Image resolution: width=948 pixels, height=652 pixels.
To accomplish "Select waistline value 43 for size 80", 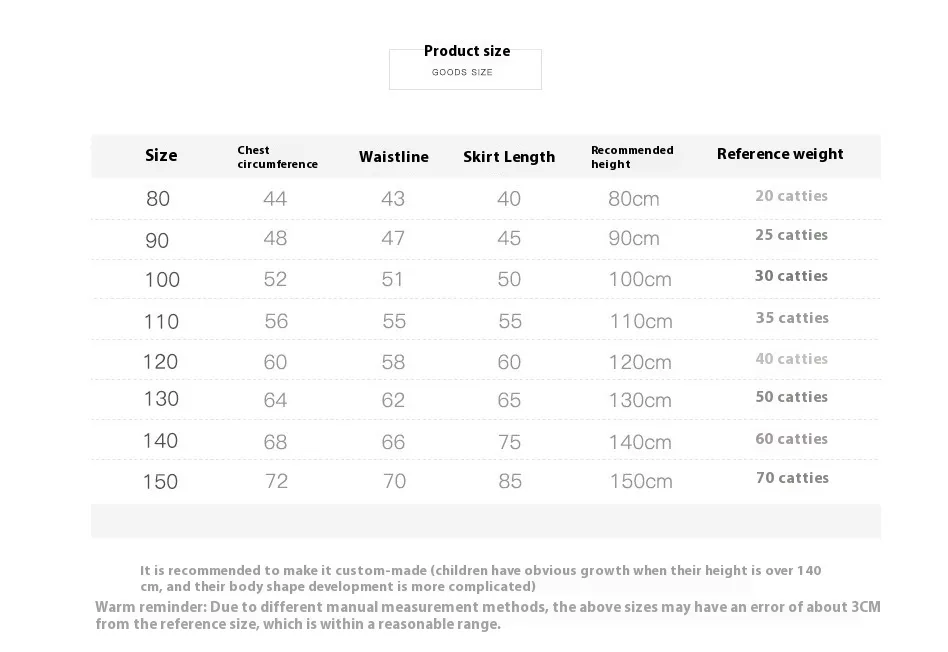I will tap(393, 199).
